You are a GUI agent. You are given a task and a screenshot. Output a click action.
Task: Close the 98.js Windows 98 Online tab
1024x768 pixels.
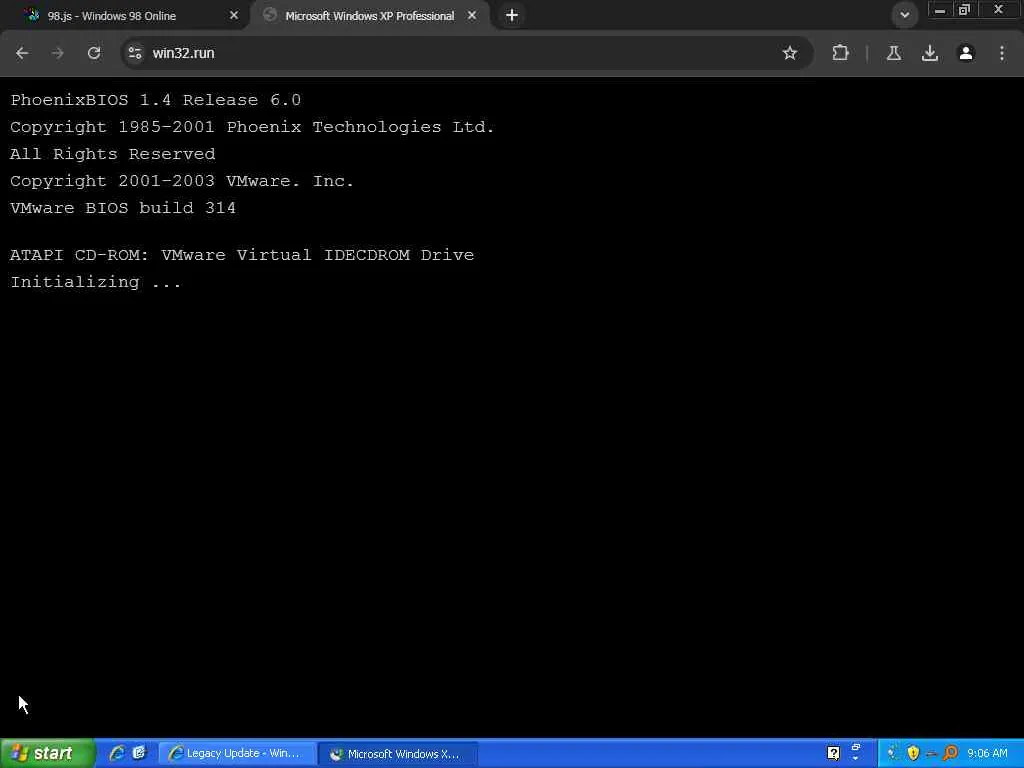click(234, 15)
